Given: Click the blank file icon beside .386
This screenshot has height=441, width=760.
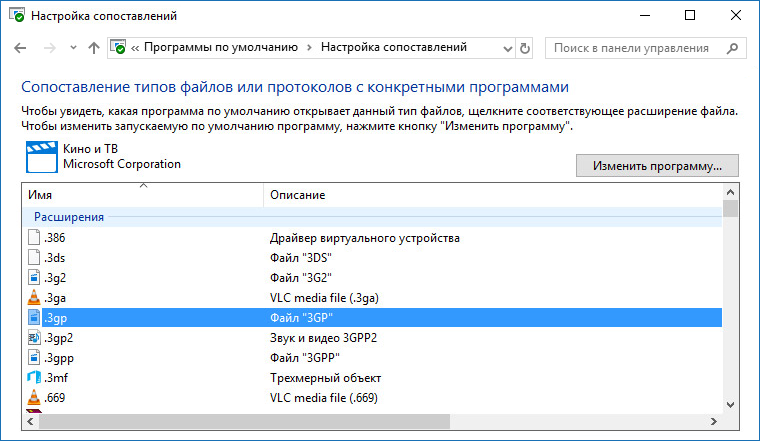Looking at the screenshot, I should (33, 237).
